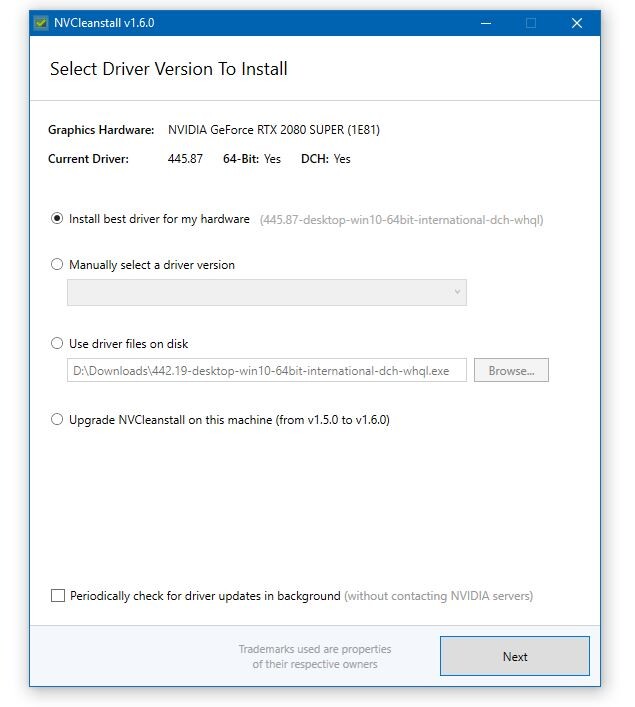This screenshot has width=635, height=707.
Task: Click the Browse... button
Action: tap(511, 370)
